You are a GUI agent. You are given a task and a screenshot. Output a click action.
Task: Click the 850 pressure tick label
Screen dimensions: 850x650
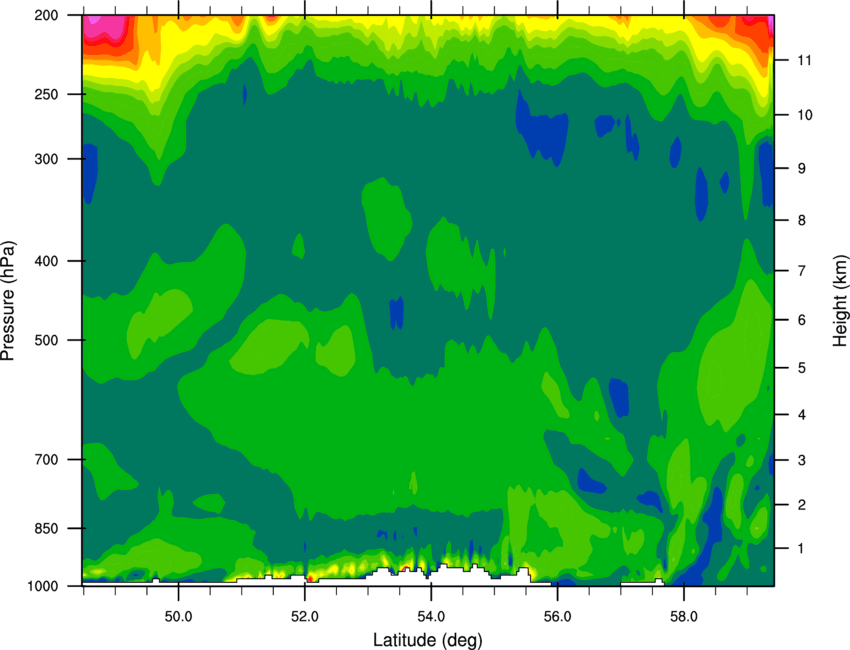pyautogui.click(x=46, y=528)
